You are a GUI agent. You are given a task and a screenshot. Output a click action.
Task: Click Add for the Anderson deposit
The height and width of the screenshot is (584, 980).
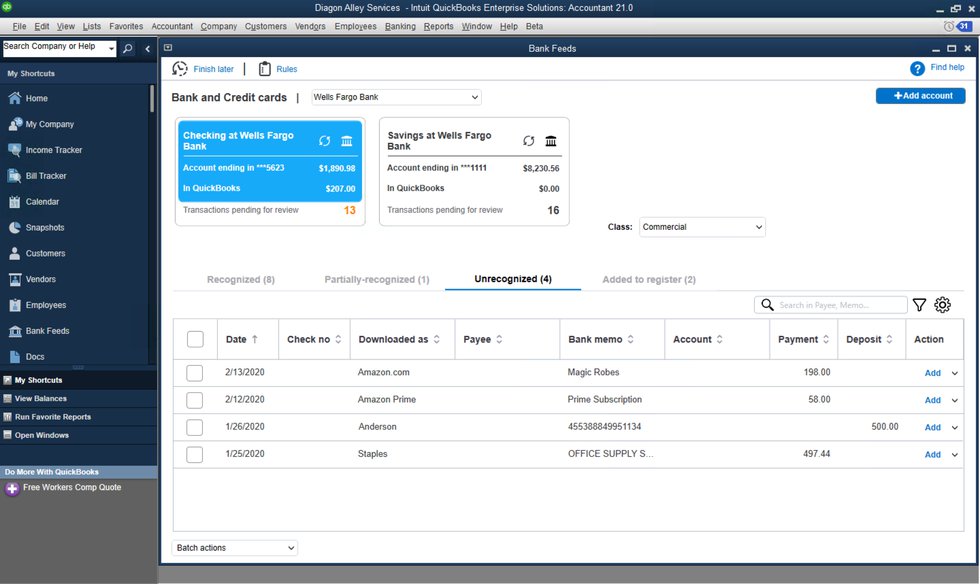click(x=932, y=427)
